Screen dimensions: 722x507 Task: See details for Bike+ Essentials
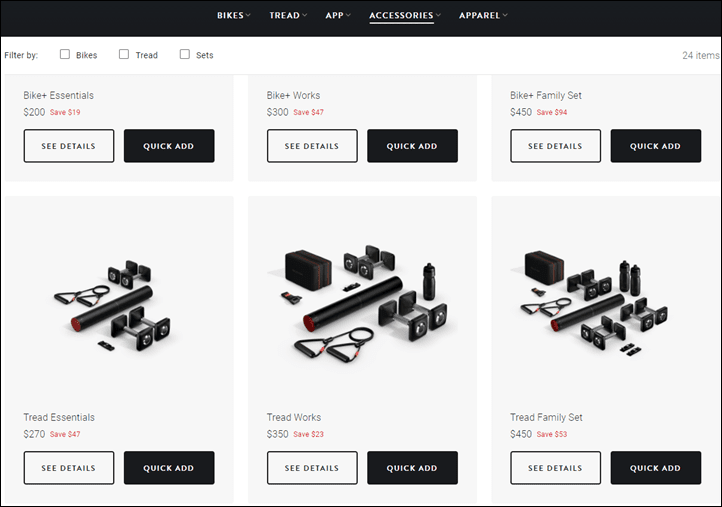(69, 146)
